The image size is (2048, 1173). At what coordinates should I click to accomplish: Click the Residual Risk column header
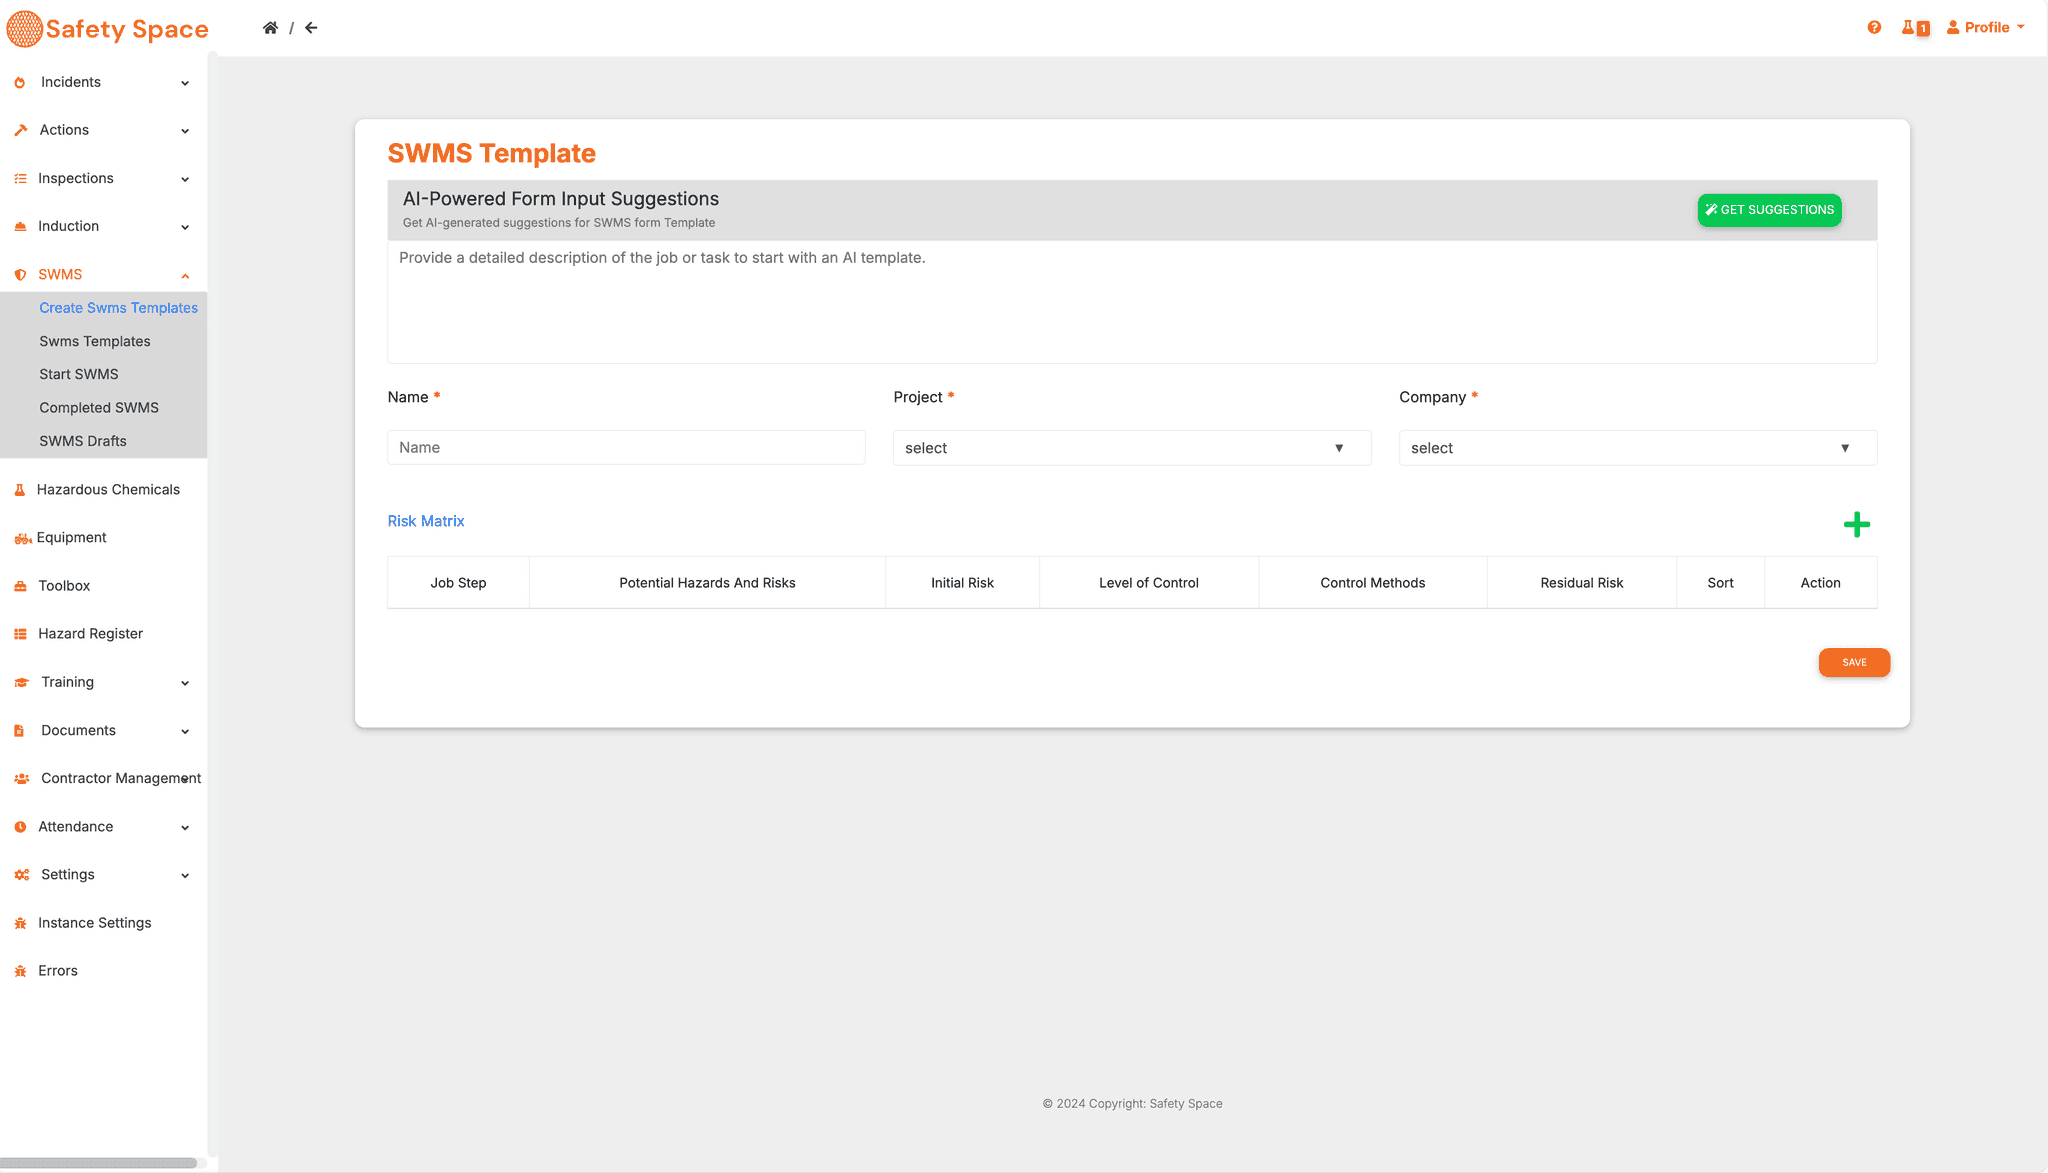point(1582,583)
